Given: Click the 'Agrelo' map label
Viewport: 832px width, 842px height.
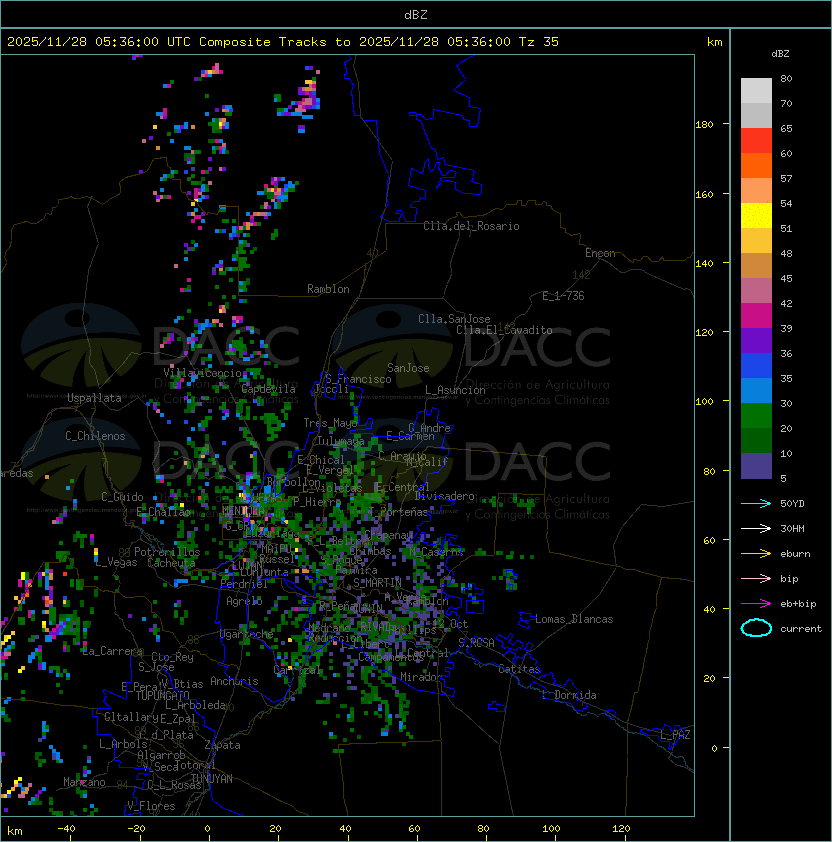Looking at the screenshot, I should [244, 601].
